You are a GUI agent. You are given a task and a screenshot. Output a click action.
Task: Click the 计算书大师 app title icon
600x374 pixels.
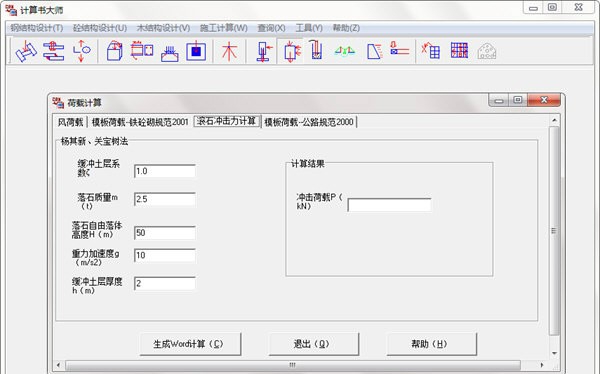[x=11, y=10]
